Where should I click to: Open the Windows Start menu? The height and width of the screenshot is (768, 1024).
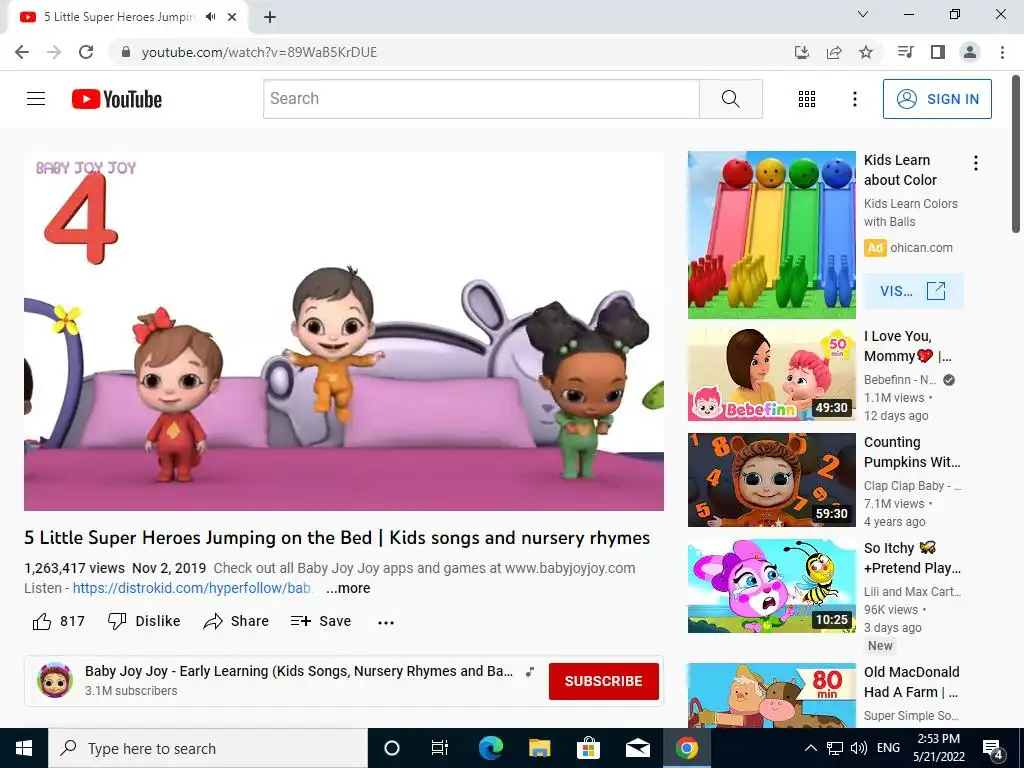click(24, 748)
